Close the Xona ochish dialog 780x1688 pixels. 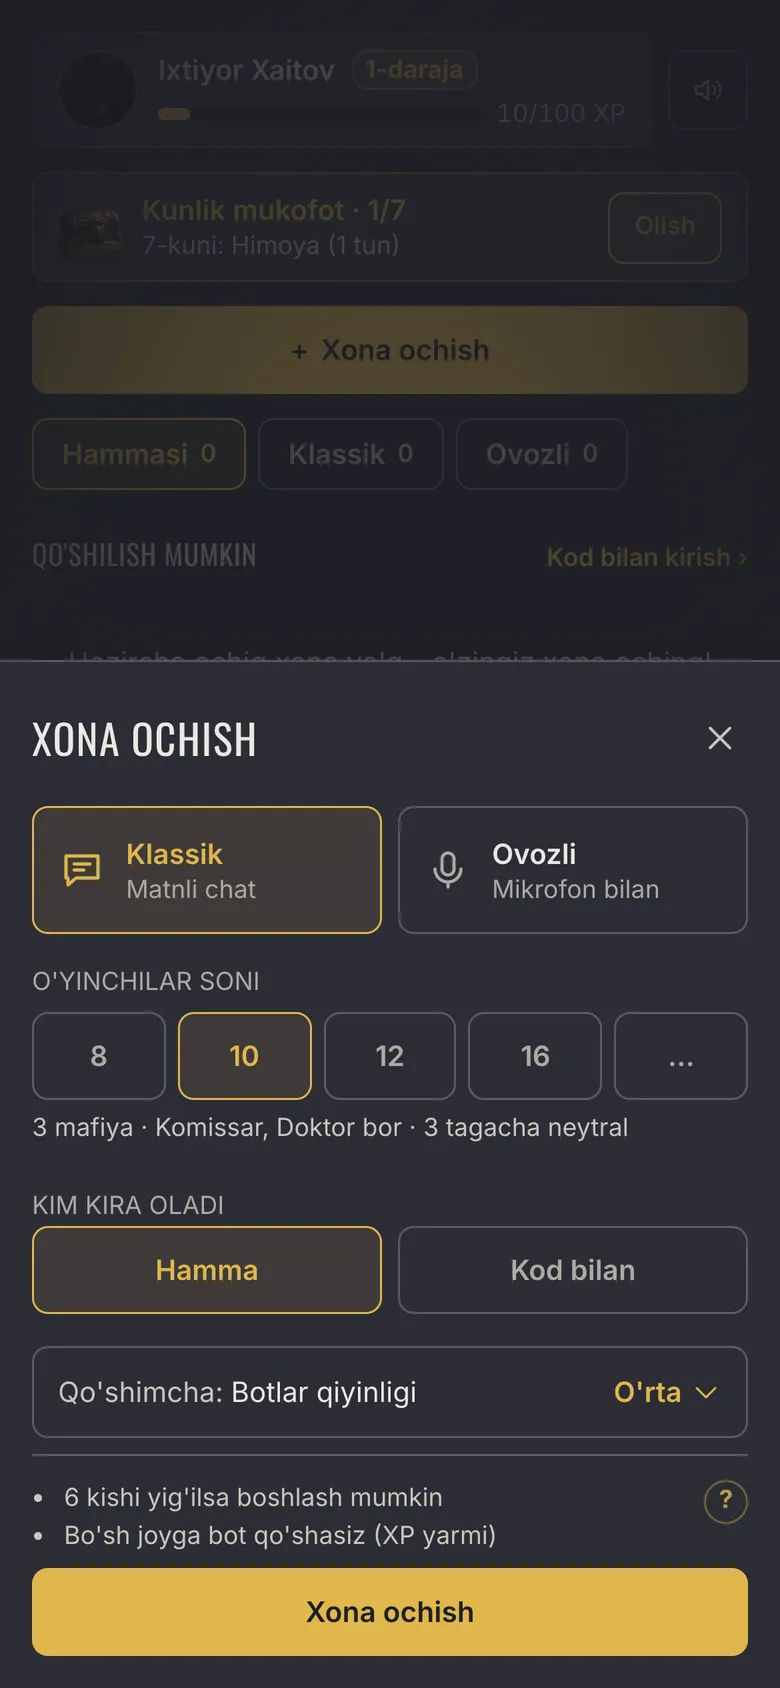(720, 738)
